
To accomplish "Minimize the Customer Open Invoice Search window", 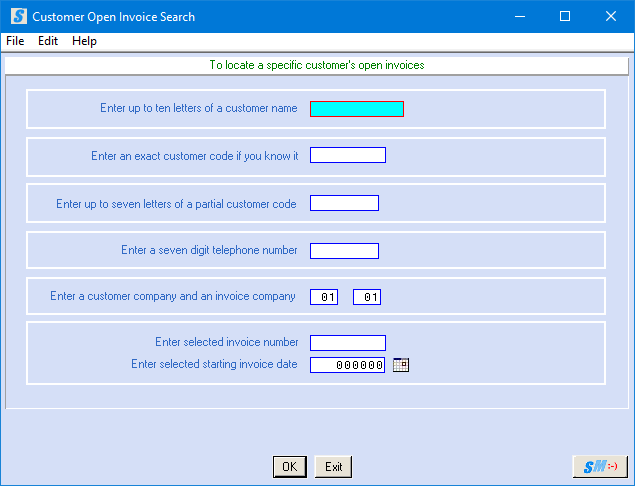I will 518,17.
